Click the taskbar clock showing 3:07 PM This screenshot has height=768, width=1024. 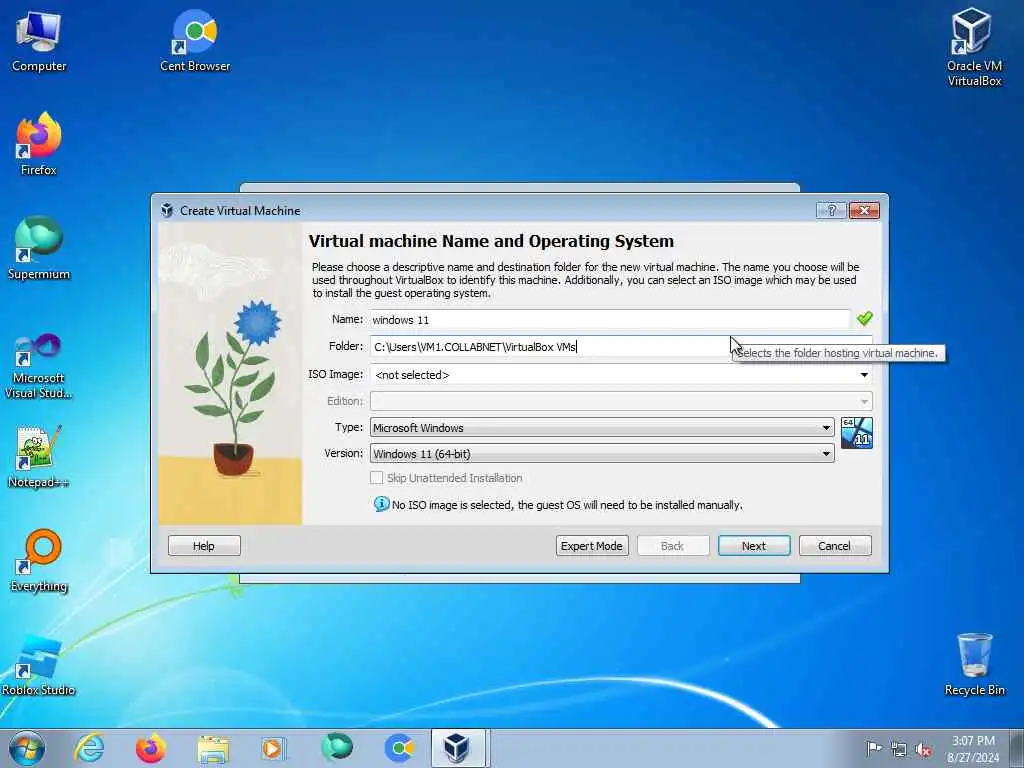pyautogui.click(x=973, y=749)
